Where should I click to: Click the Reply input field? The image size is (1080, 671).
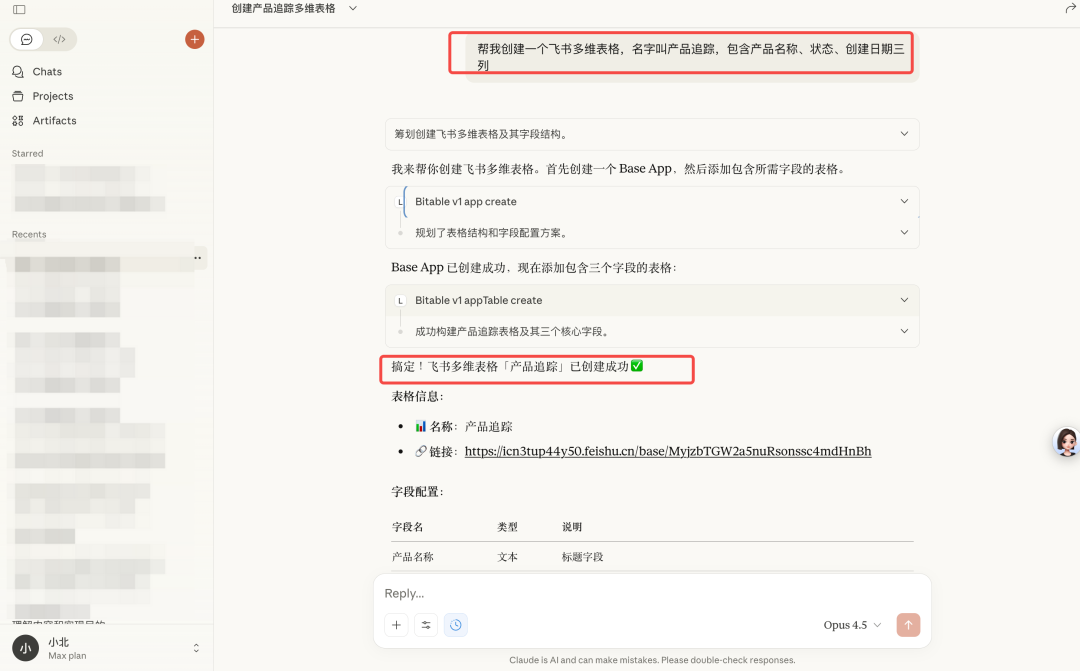pyautogui.click(x=600, y=592)
